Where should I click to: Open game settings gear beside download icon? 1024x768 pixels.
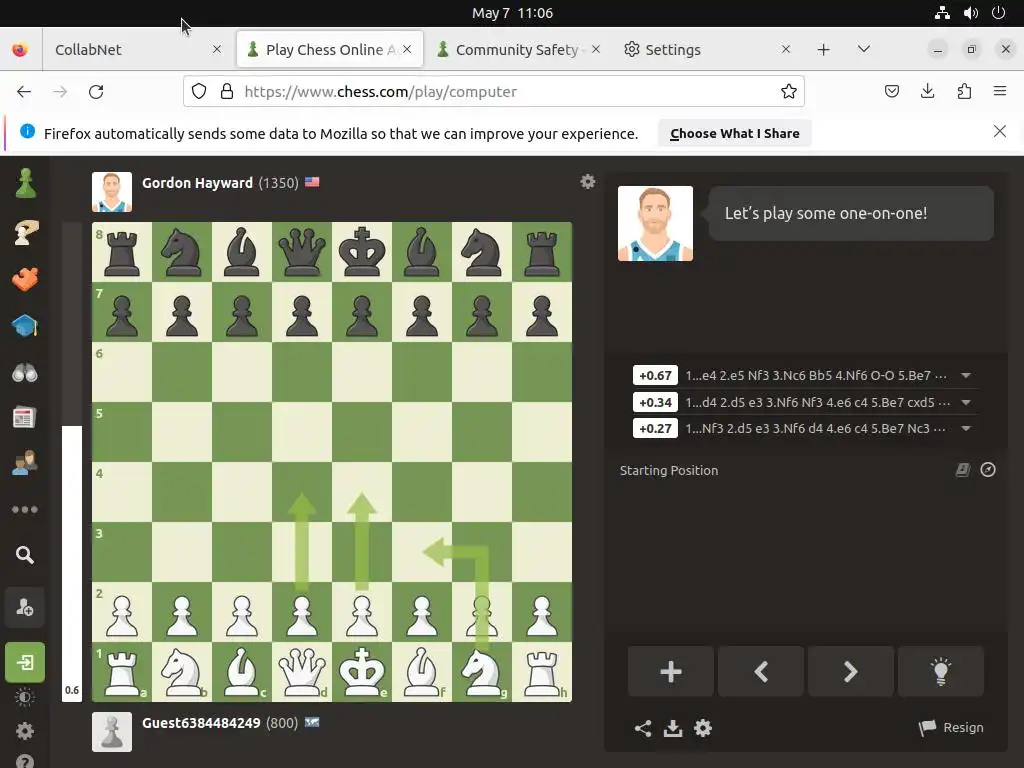point(703,728)
